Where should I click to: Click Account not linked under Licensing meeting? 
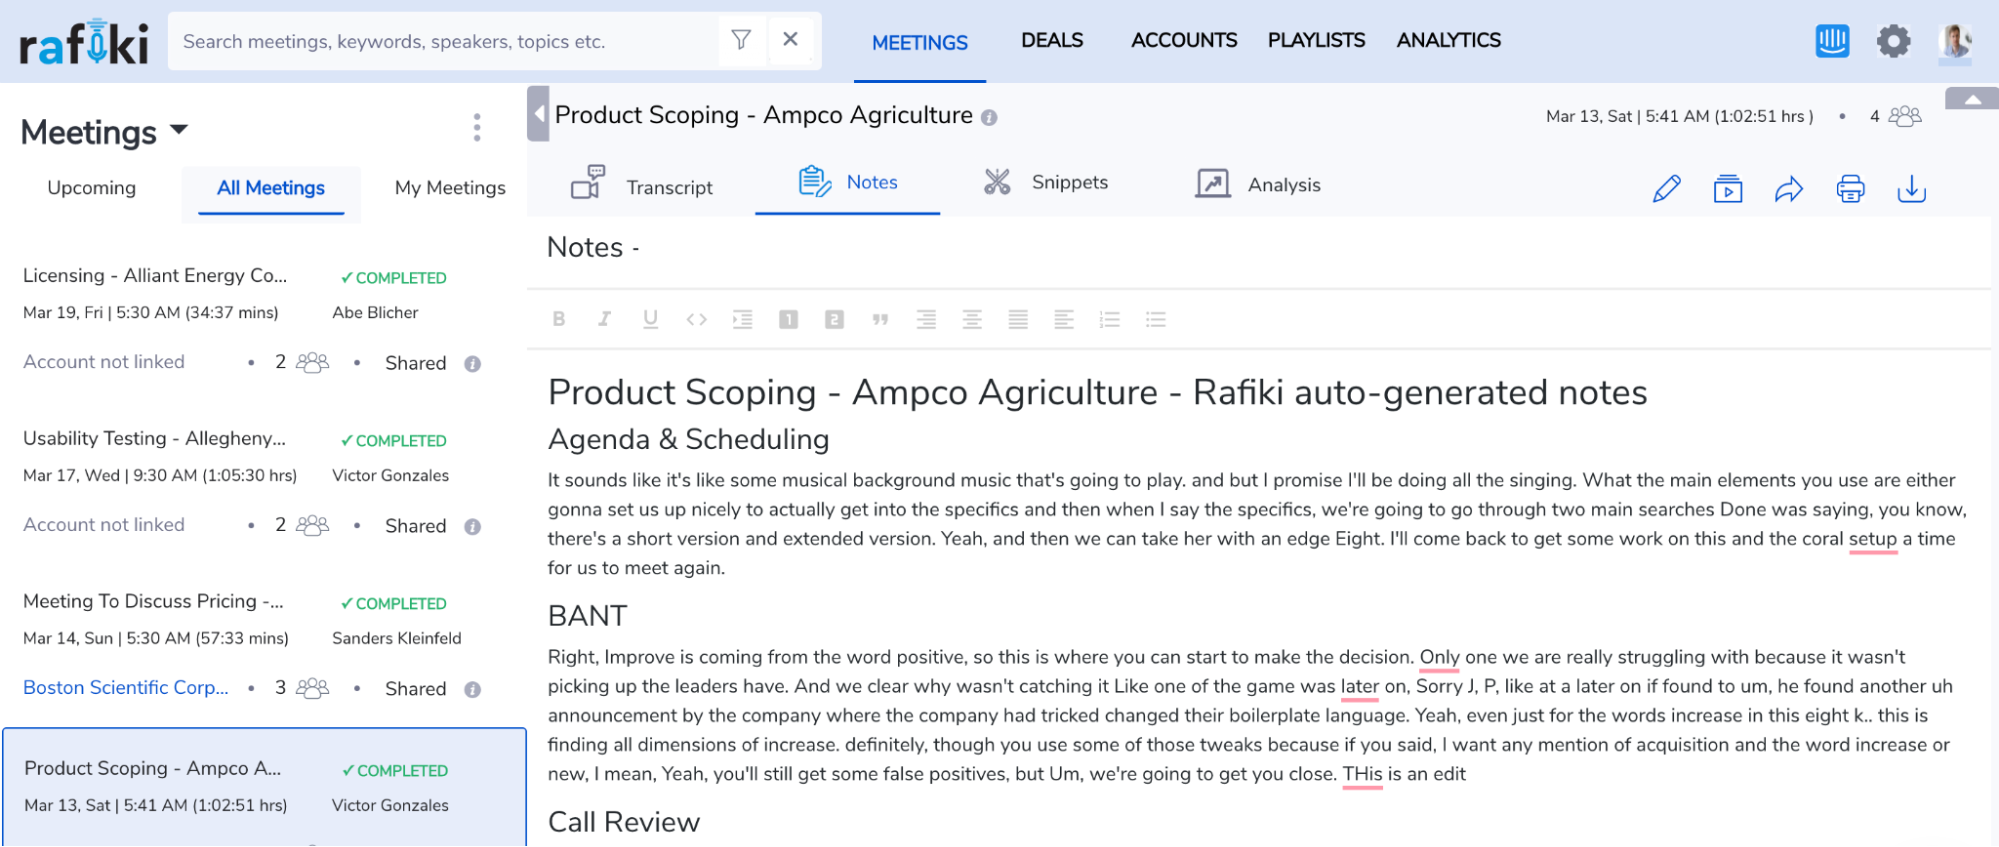point(104,362)
